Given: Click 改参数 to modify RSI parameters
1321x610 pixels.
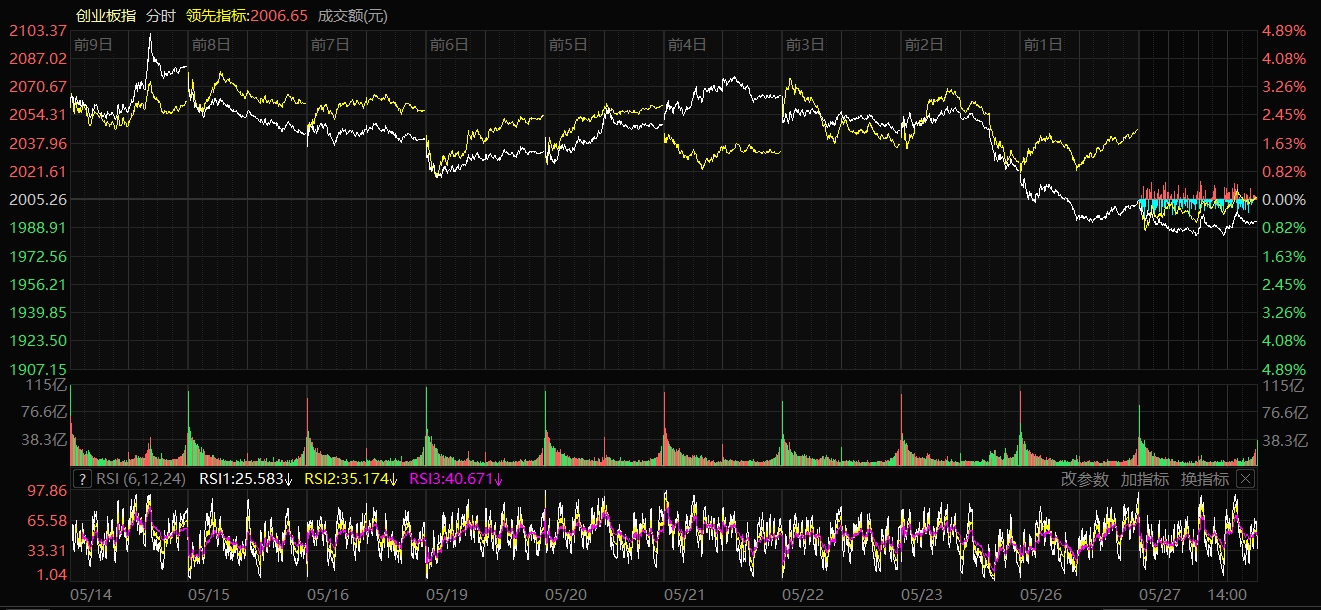Looking at the screenshot, I should (1085, 479).
